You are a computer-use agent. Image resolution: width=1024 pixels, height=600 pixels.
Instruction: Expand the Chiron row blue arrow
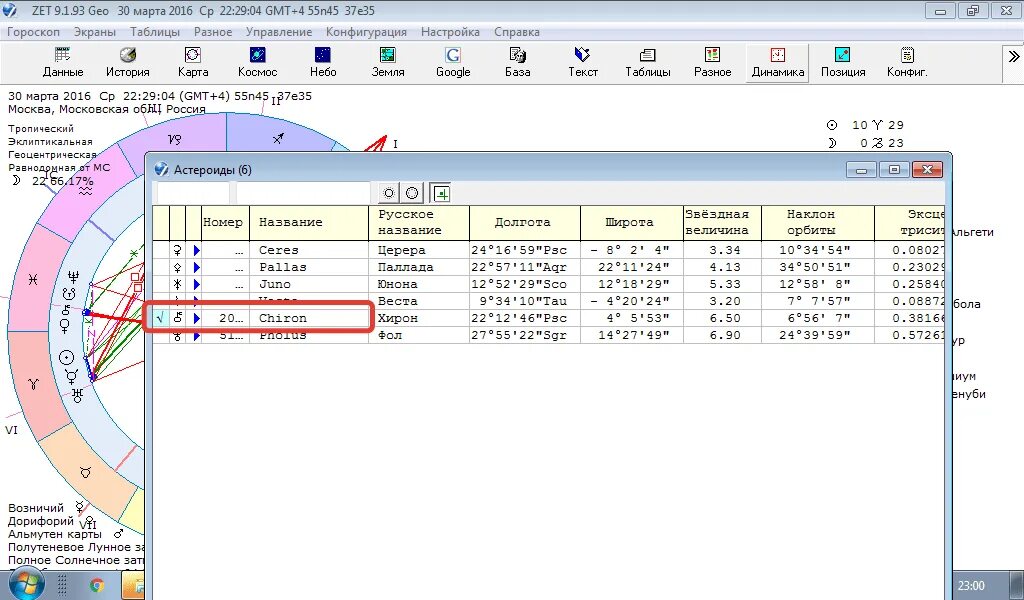[x=195, y=318]
